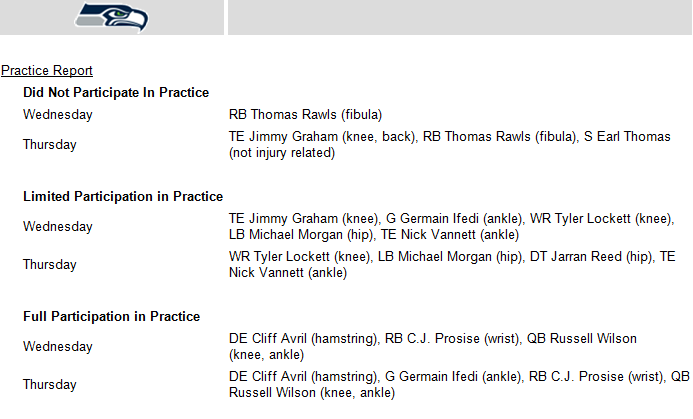693x419 pixels.
Task: Select the Limited Participation in Practice heading
Action: (123, 196)
